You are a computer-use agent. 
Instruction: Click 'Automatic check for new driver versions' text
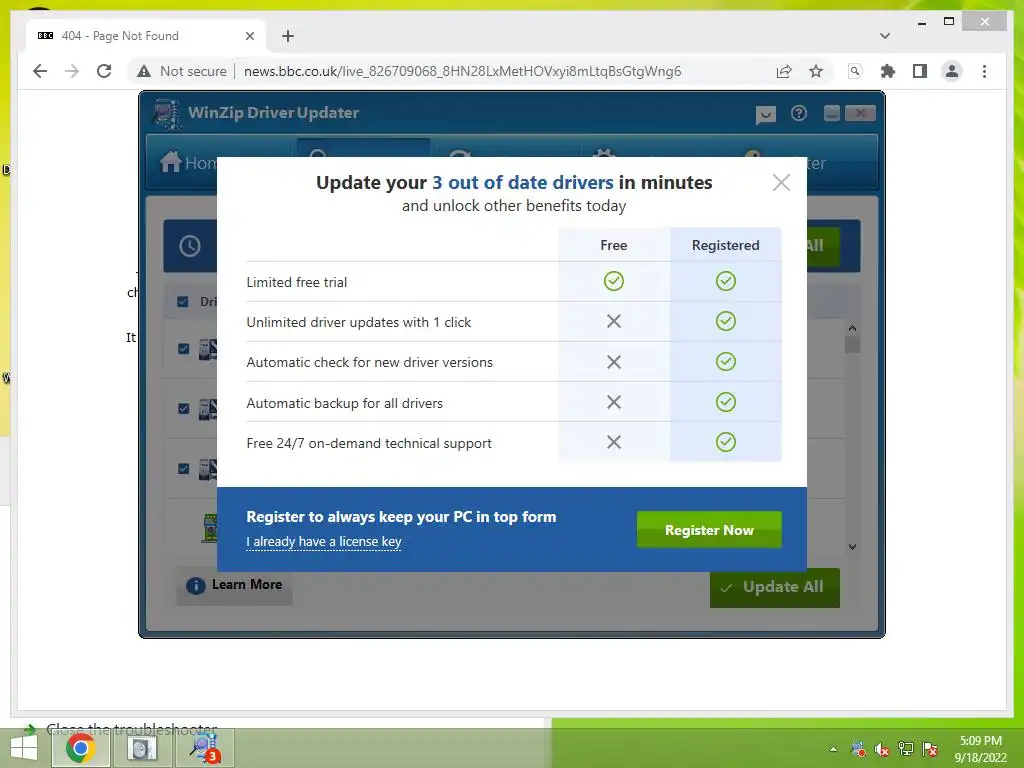370,362
